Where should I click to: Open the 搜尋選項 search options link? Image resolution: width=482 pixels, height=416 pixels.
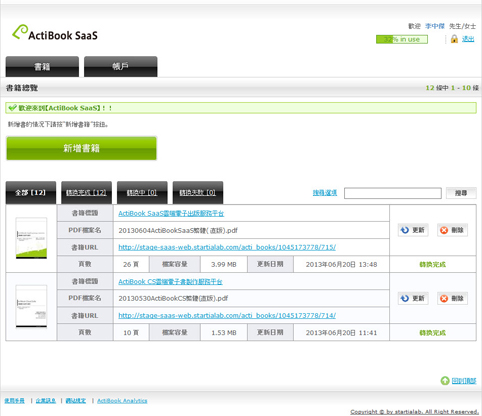325,193
